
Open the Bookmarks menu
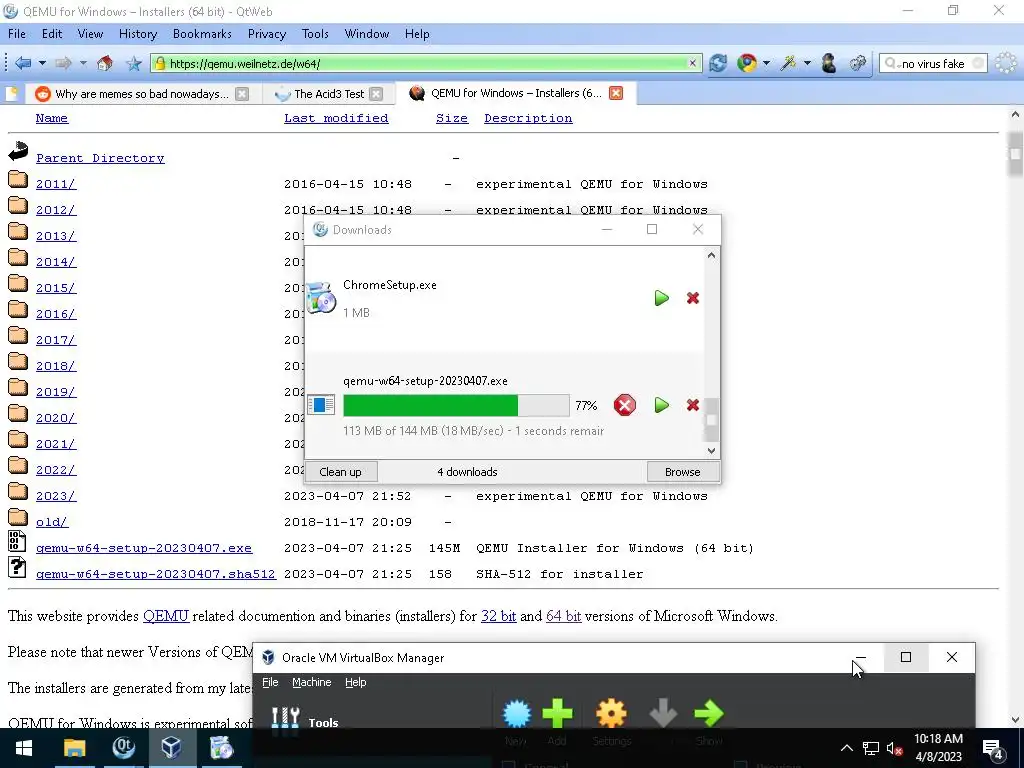click(202, 34)
